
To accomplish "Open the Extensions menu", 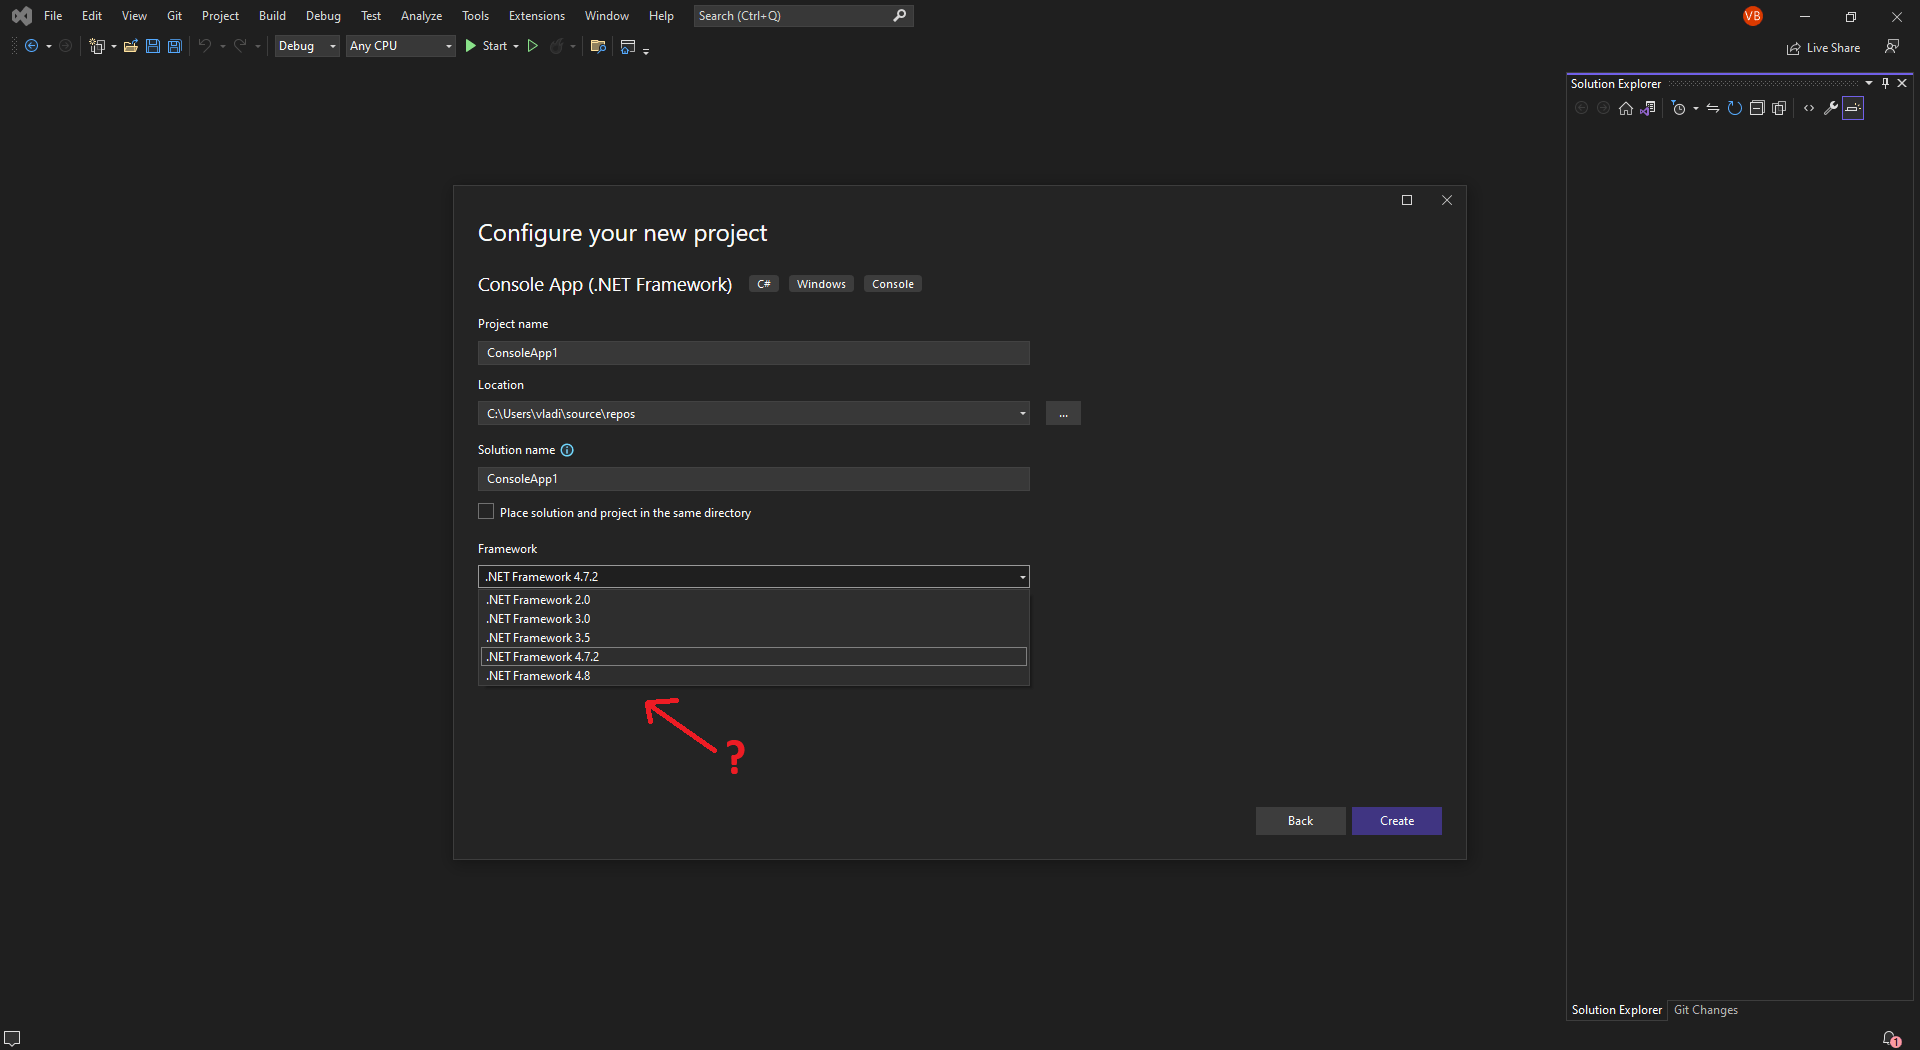I will point(537,16).
